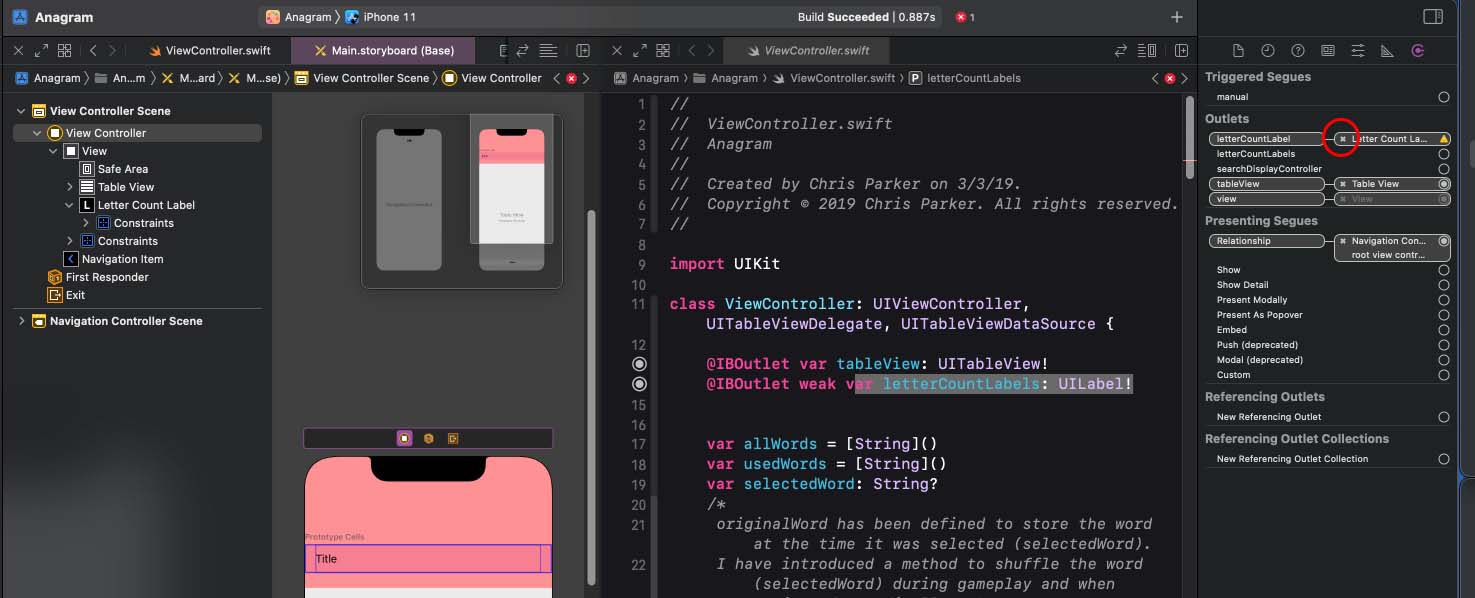This screenshot has width=1475, height=598.
Task: Open the Size inspector ruler icon
Action: coord(1387,50)
